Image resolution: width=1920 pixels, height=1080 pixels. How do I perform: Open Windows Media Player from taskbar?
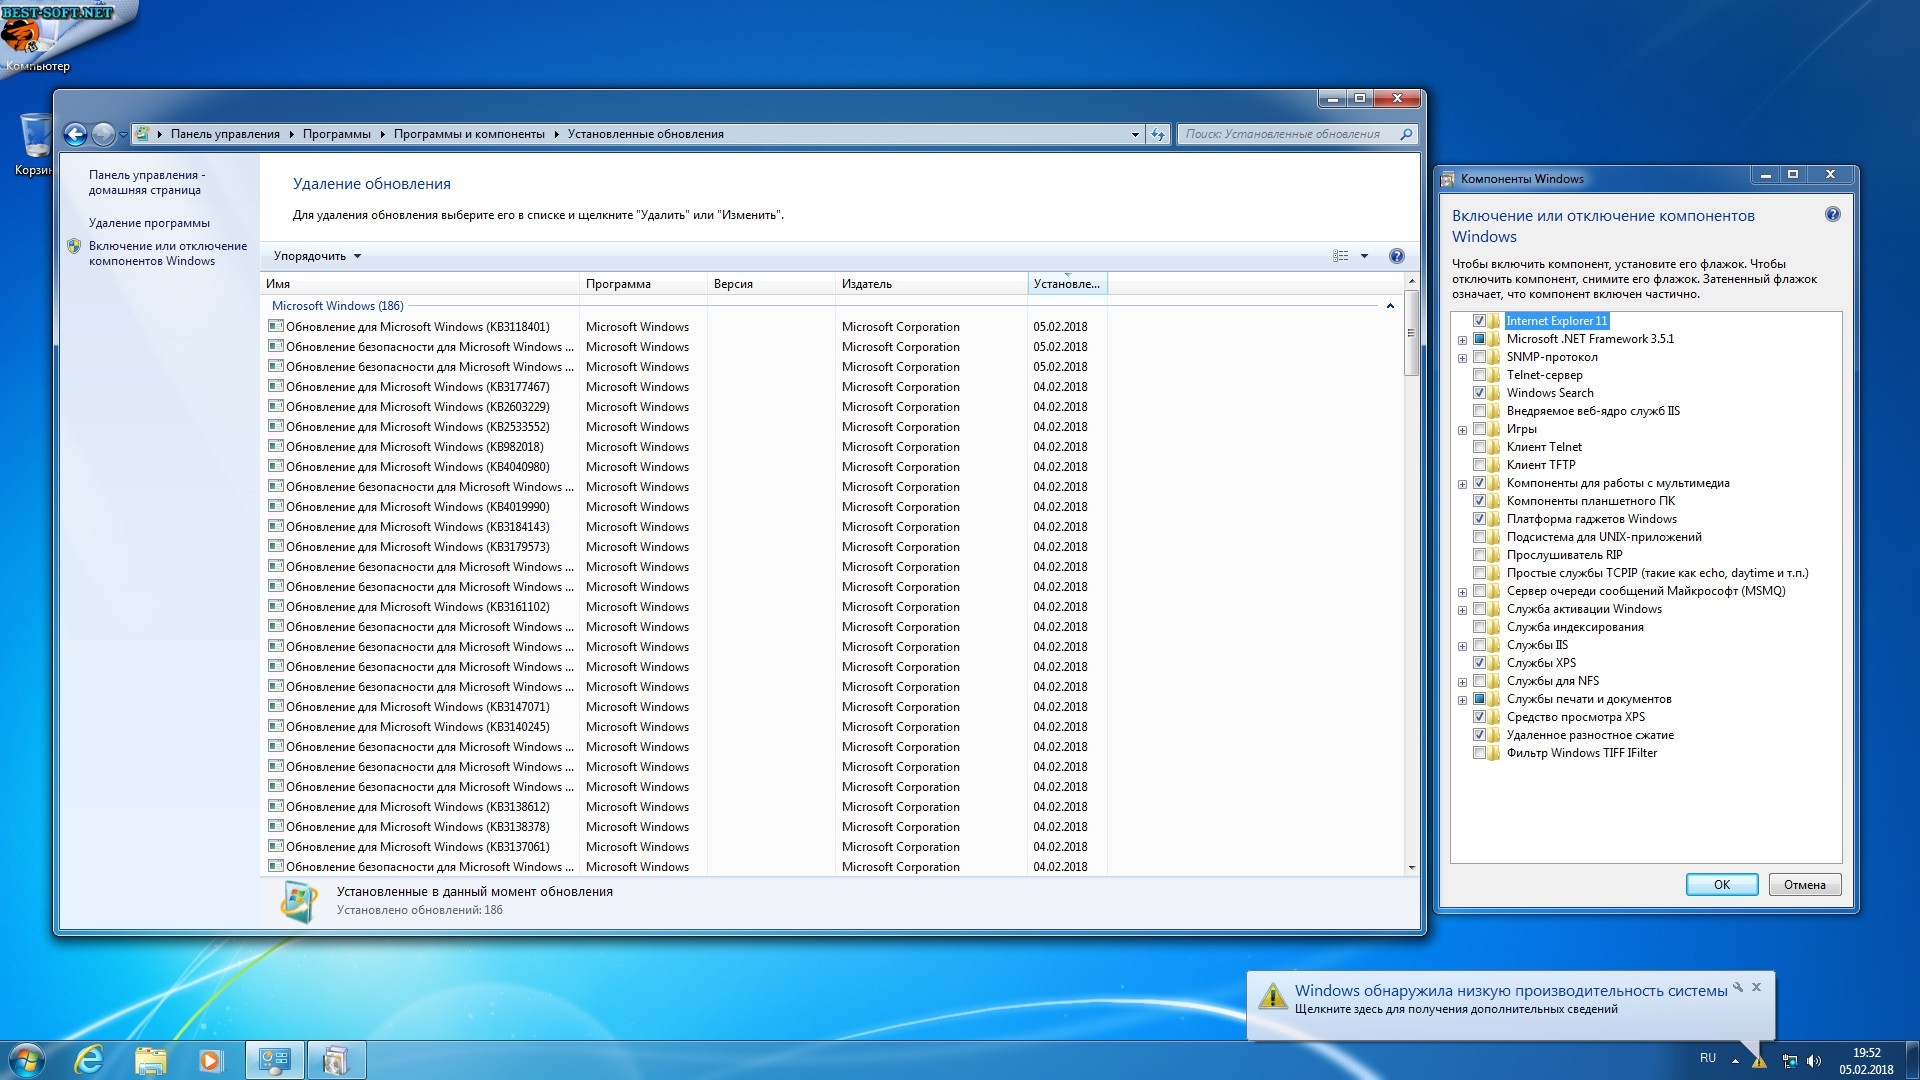click(x=210, y=1060)
